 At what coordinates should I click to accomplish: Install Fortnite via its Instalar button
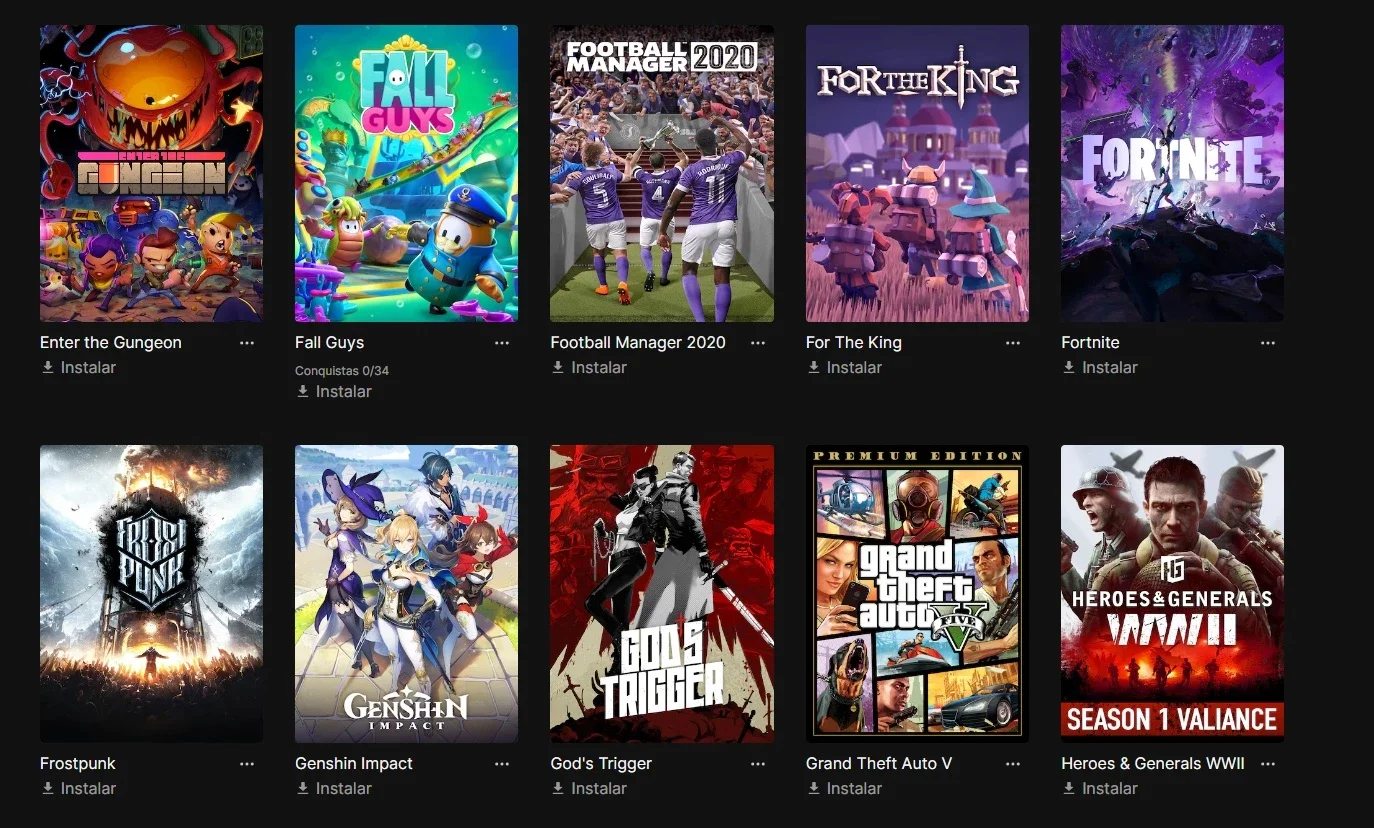(1100, 368)
